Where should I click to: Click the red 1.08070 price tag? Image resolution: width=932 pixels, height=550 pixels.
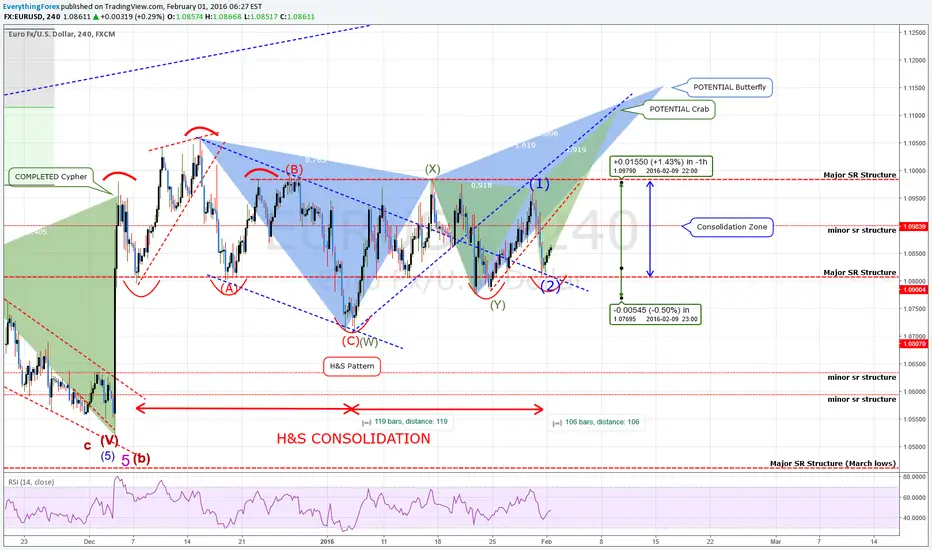(914, 344)
